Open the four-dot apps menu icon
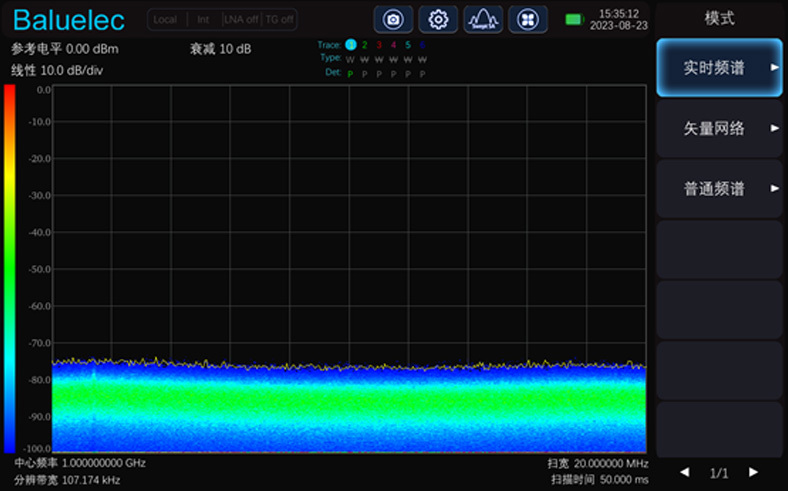Image resolution: width=788 pixels, height=491 pixels. click(x=528, y=20)
